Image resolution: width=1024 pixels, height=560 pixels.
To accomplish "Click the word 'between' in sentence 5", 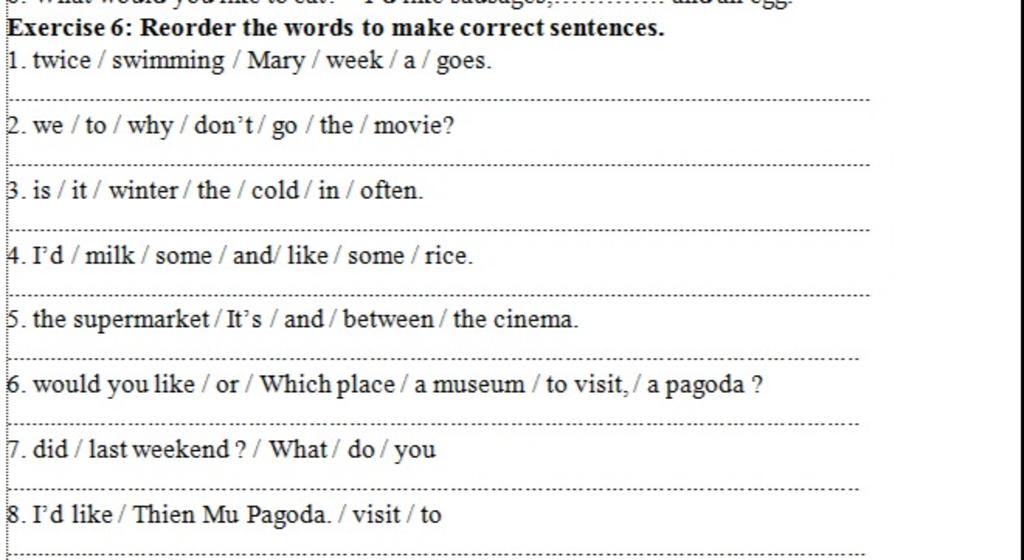I will [x=388, y=319].
